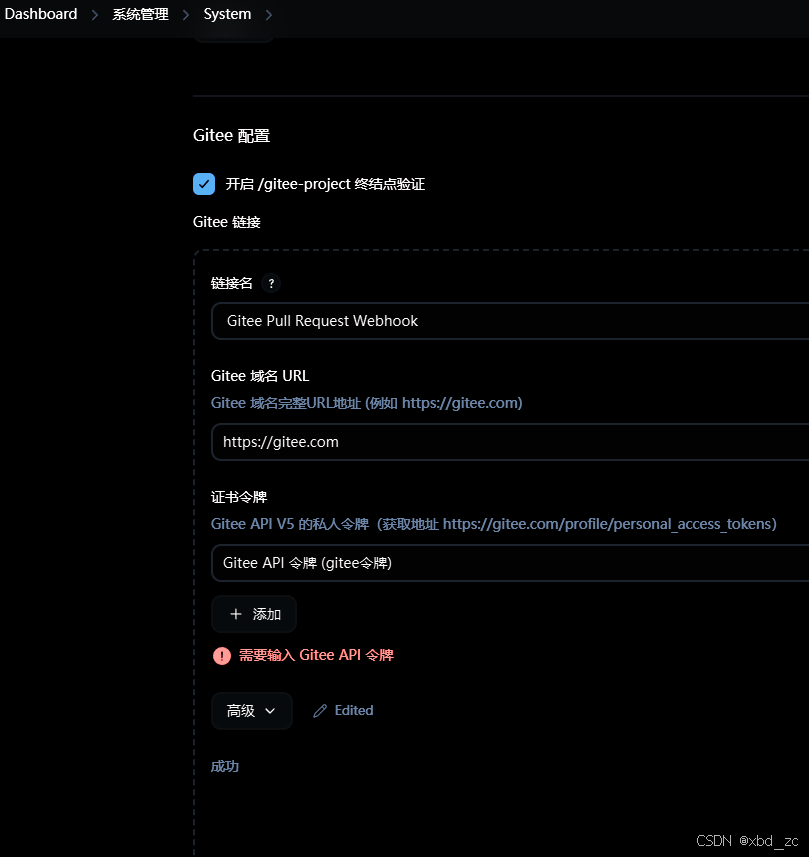Expand chevron after Dashboard breadcrumb
The image size is (809, 857).
[x=95, y=15]
